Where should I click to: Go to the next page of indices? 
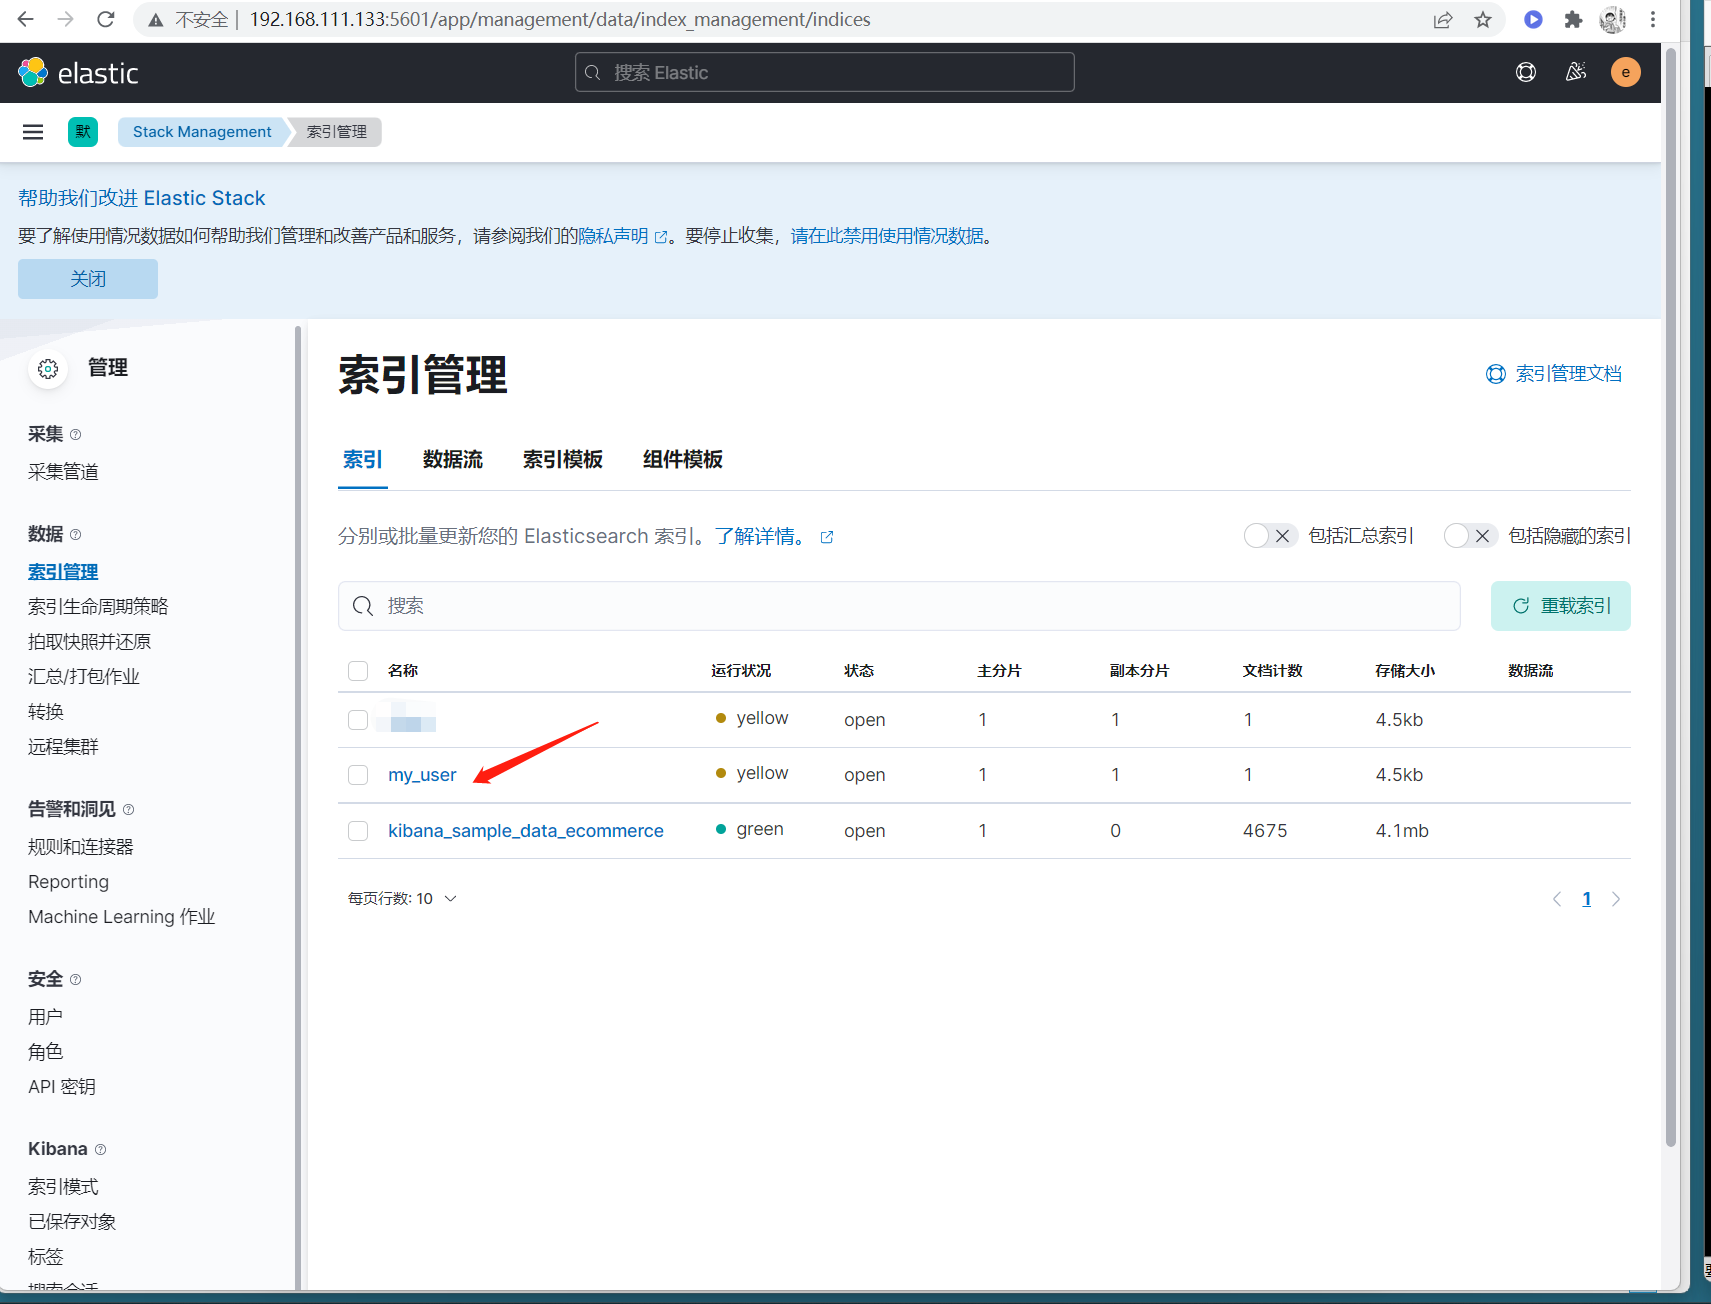(1616, 899)
